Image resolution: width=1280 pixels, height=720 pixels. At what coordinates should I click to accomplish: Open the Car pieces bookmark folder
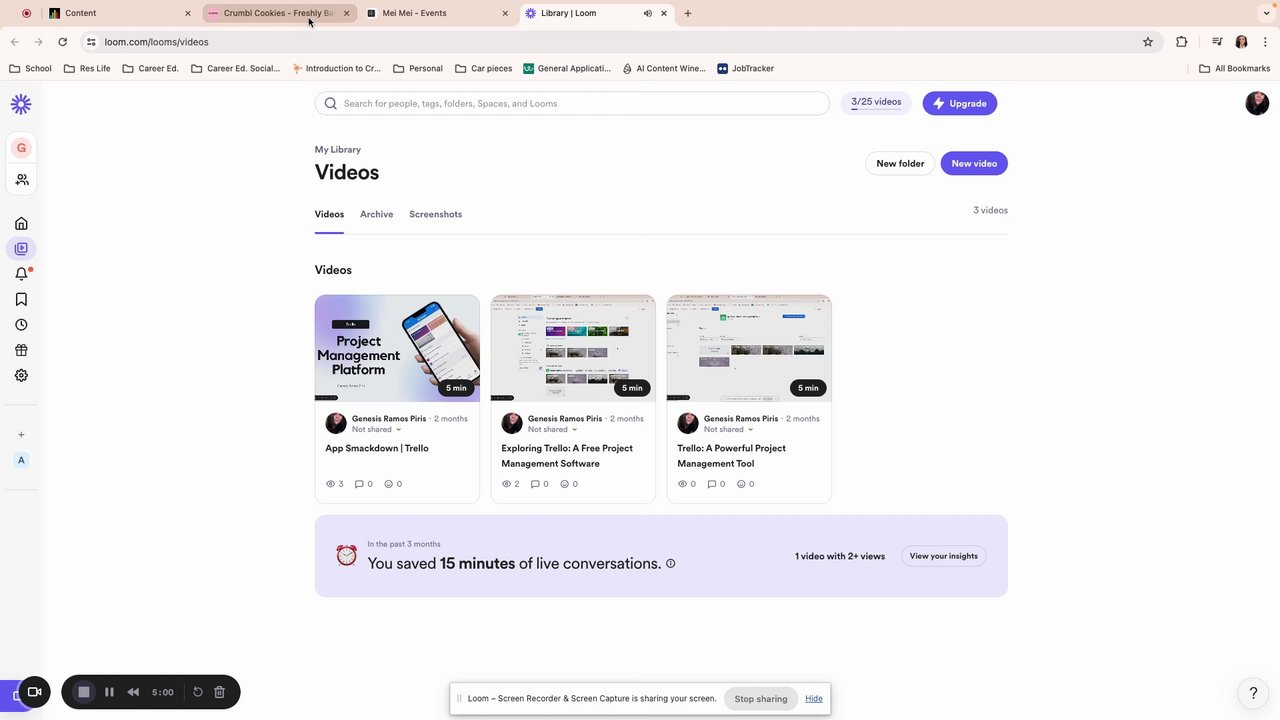point(483,69)
